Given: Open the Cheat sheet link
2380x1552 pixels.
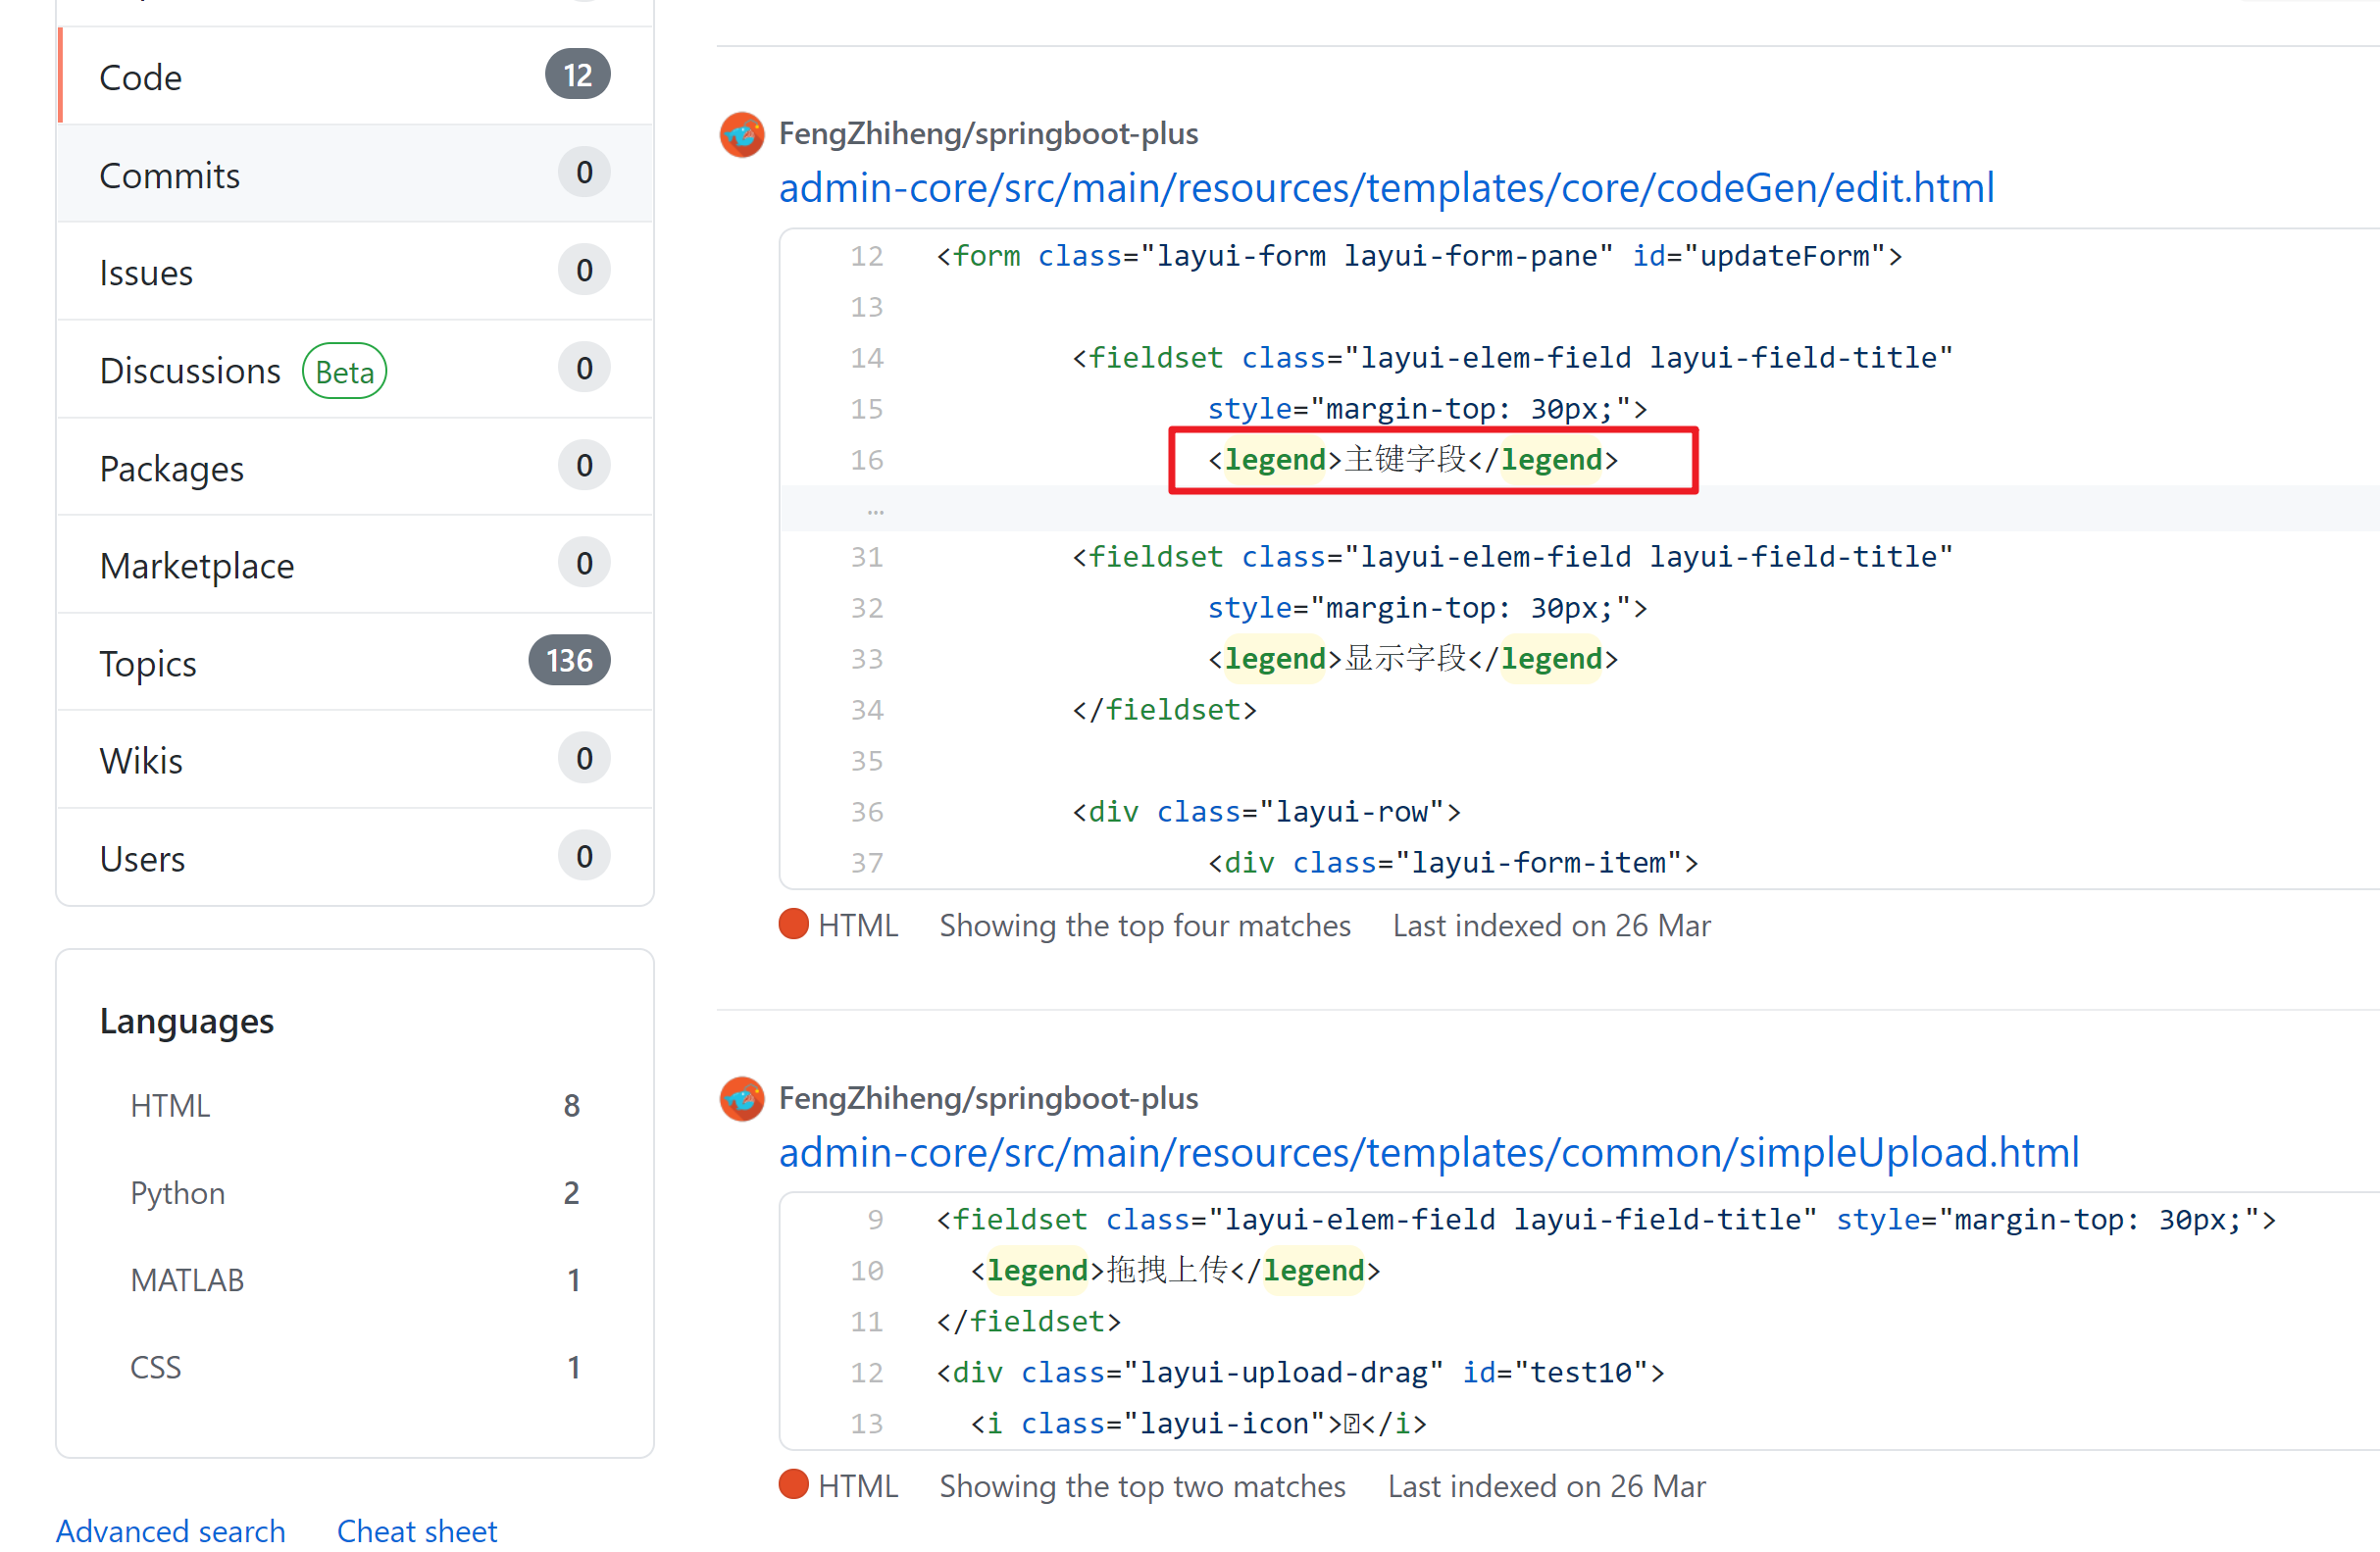Looking at the screenshot, I should [x=417, y=1530].
